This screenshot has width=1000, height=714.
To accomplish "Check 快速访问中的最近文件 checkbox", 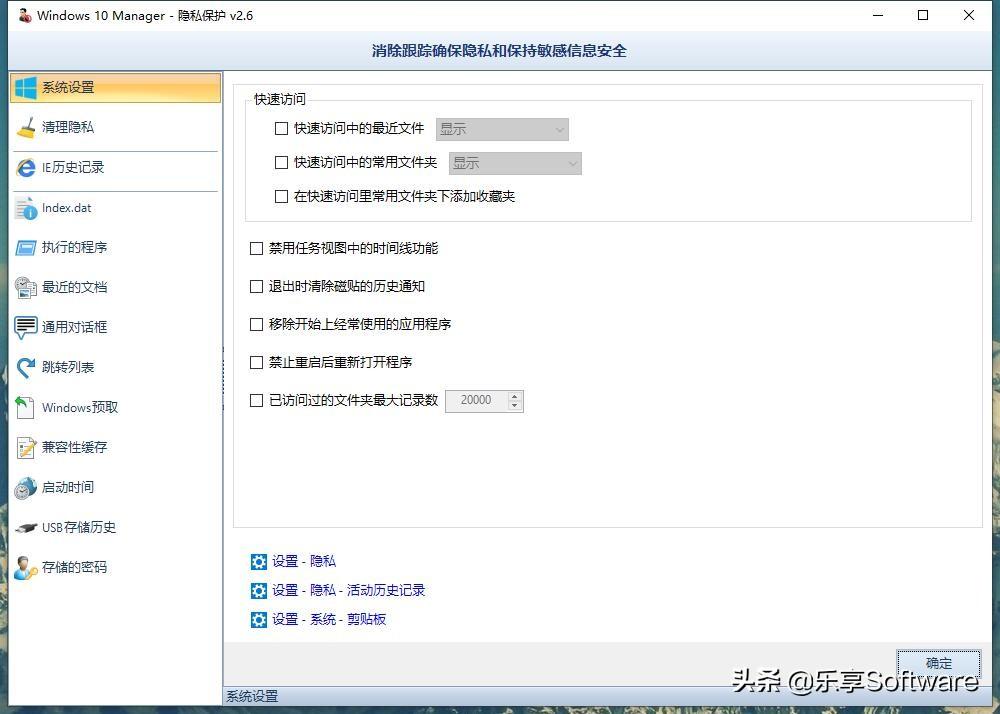I will click(281, 129).
